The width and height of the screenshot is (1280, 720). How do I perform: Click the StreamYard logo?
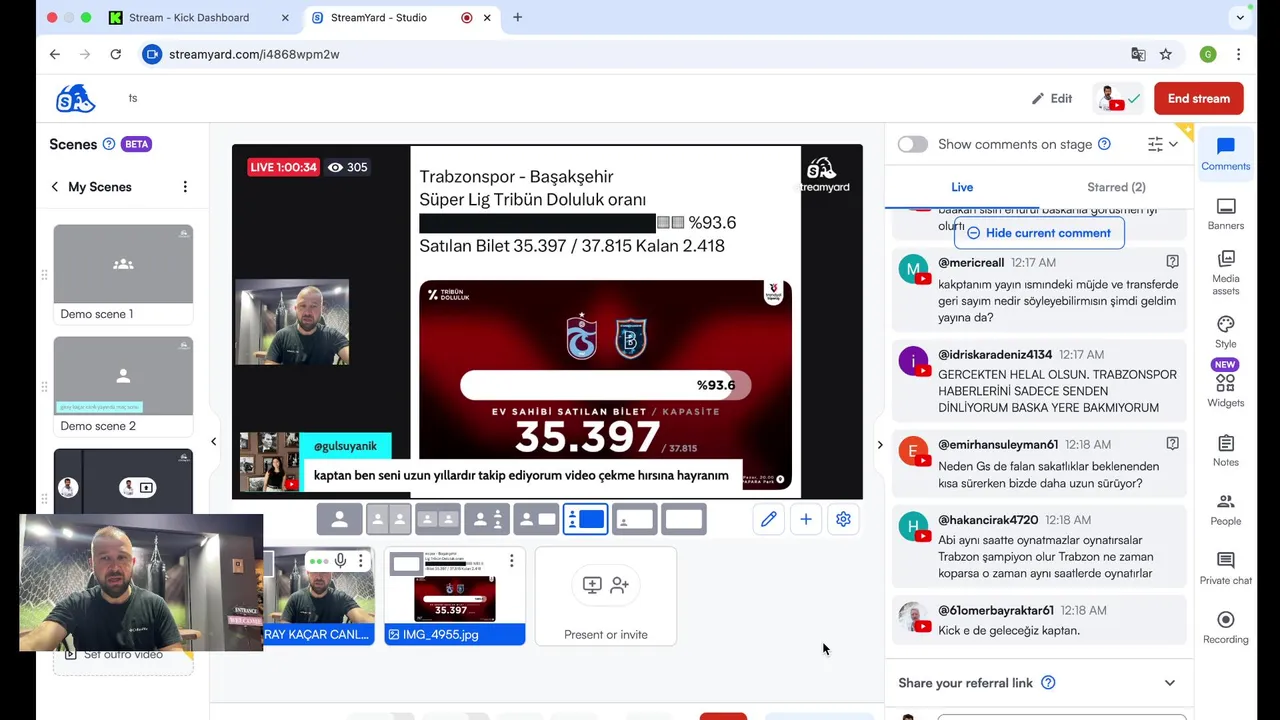click(x=76, y=98)
